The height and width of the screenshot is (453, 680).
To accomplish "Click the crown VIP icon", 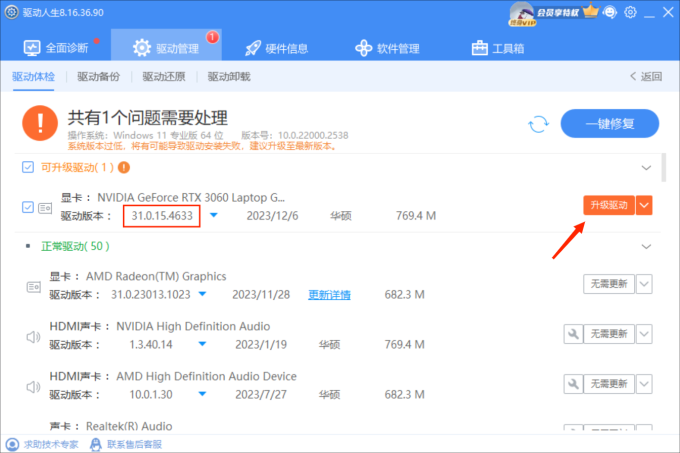I will (x=590, y=11).
